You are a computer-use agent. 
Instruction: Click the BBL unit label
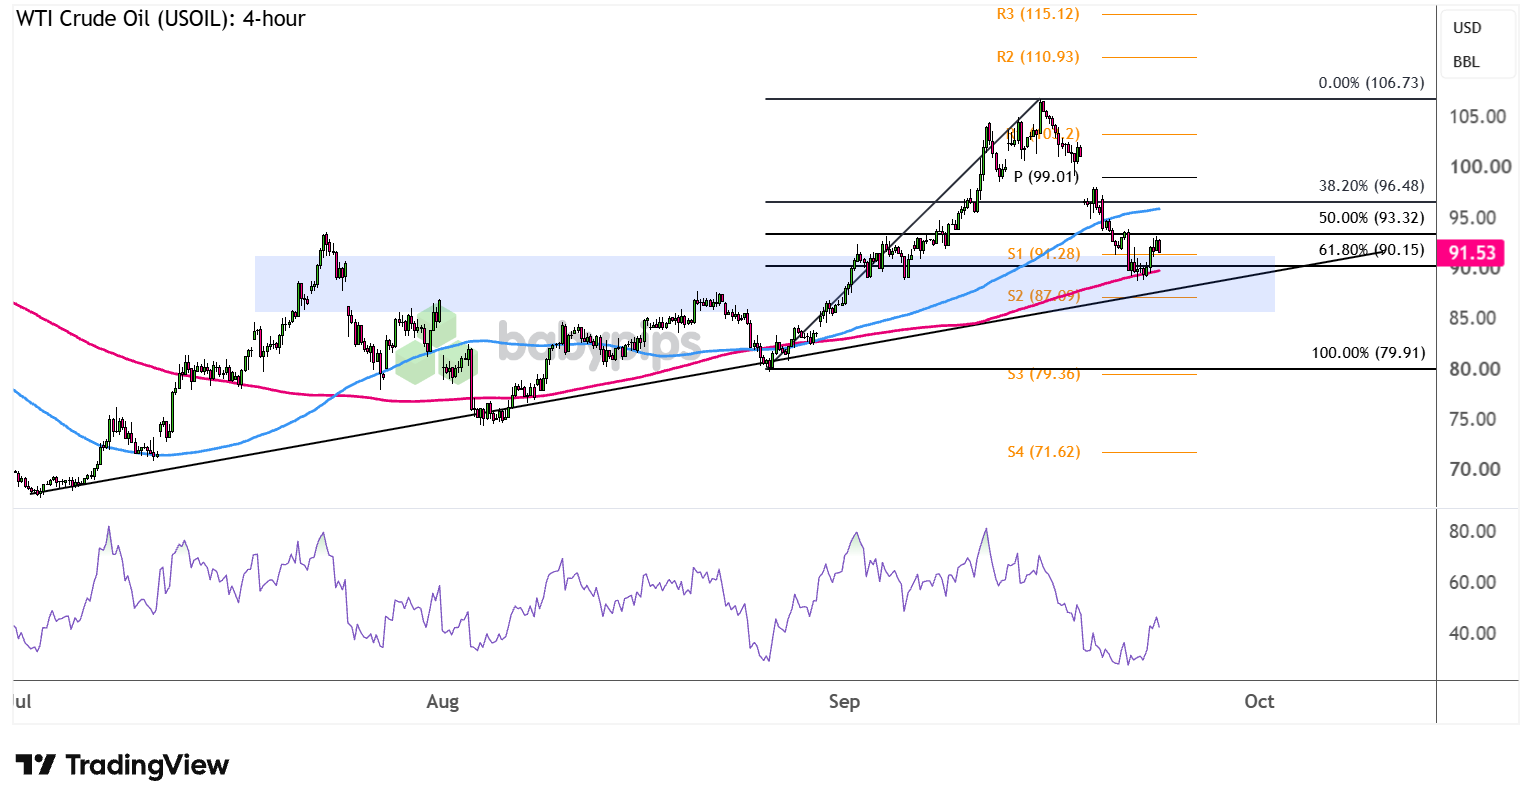1467,62
